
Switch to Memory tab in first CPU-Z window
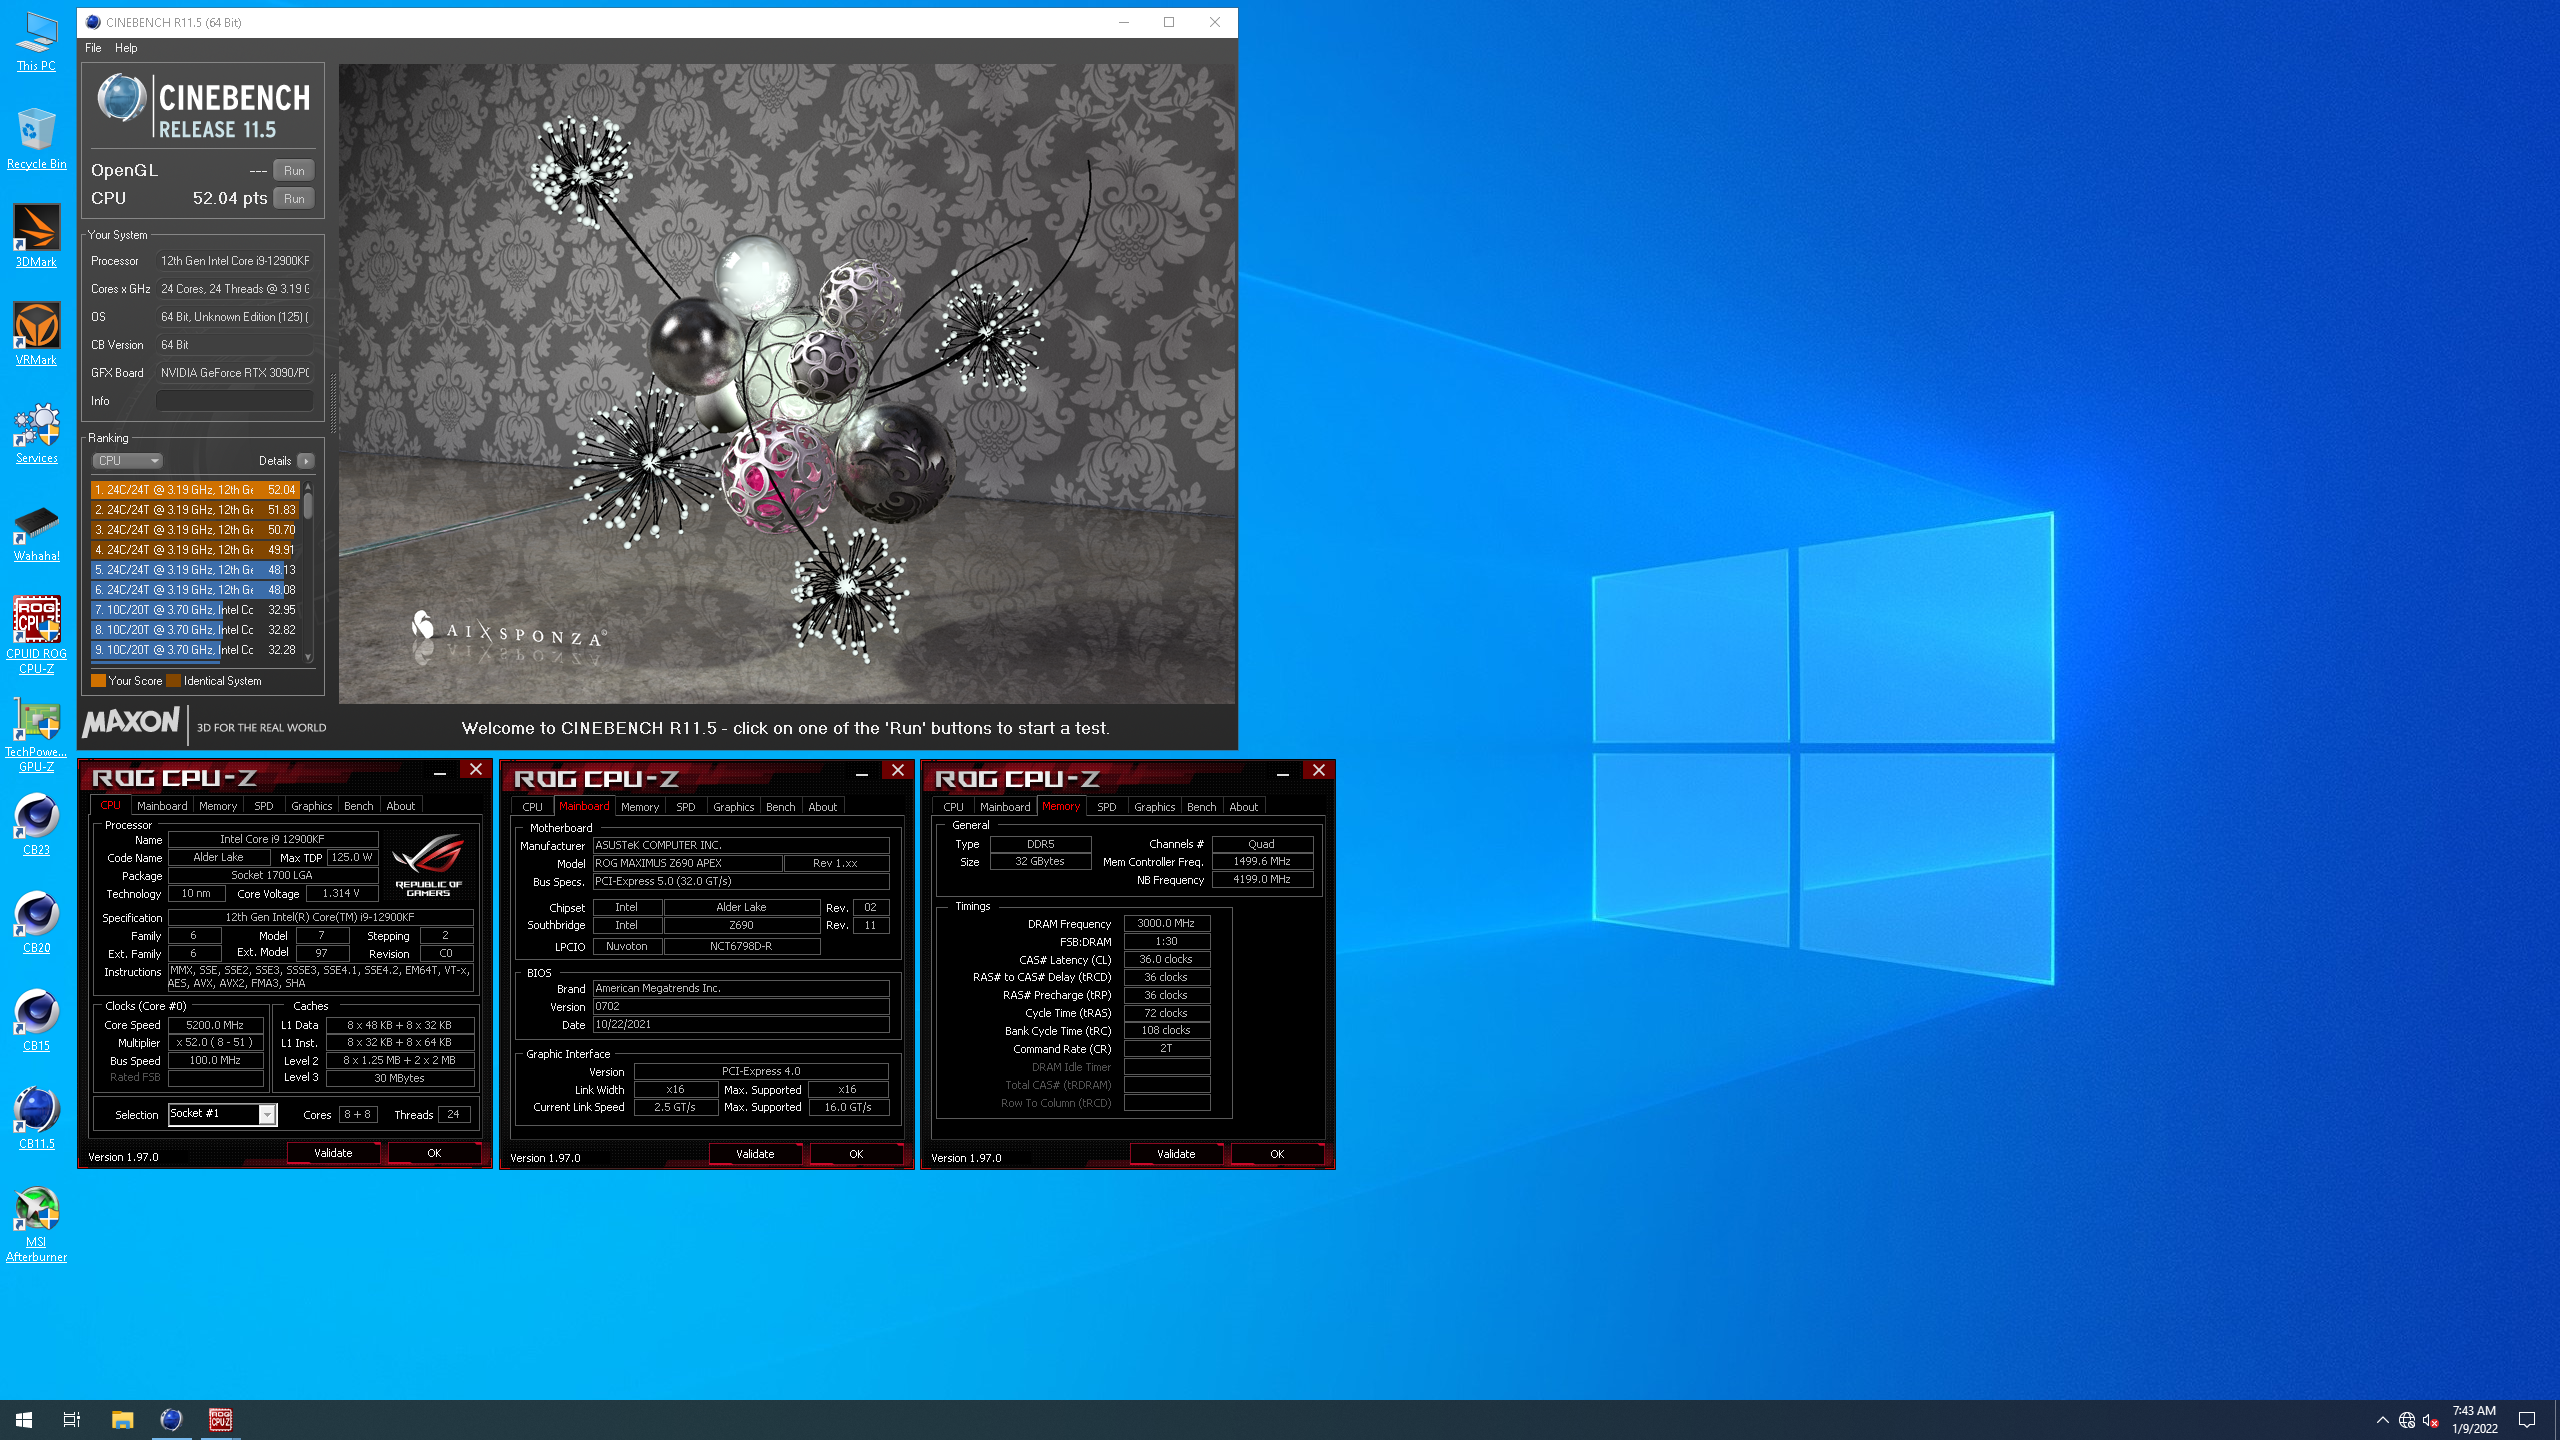coord(218,806)
